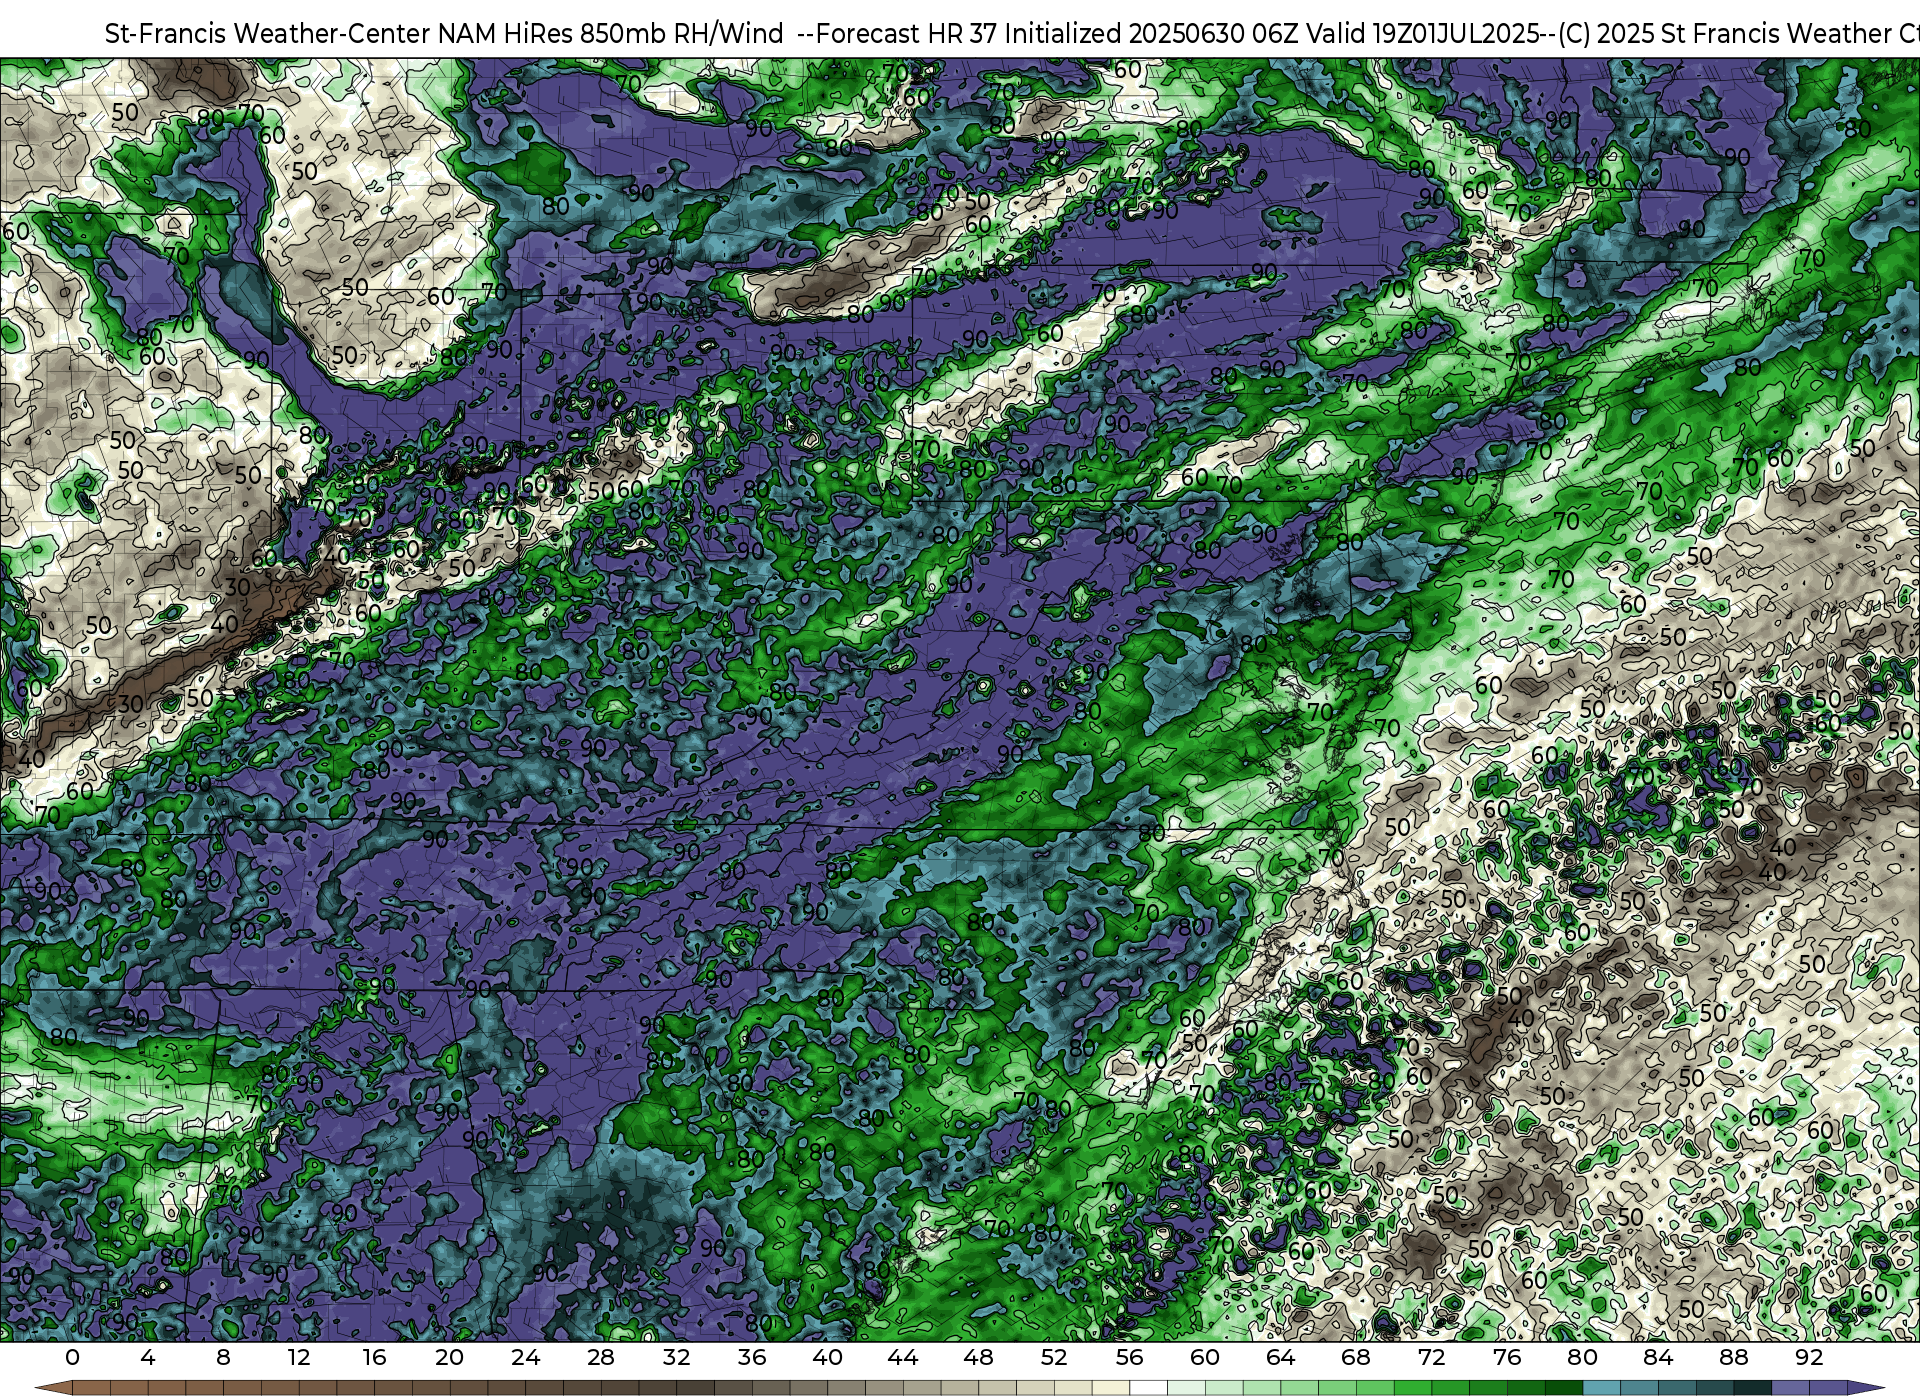Click the '68' colorbar tick label
Screen dimensions: 1920x1400
click(x=1356, y=1358)
